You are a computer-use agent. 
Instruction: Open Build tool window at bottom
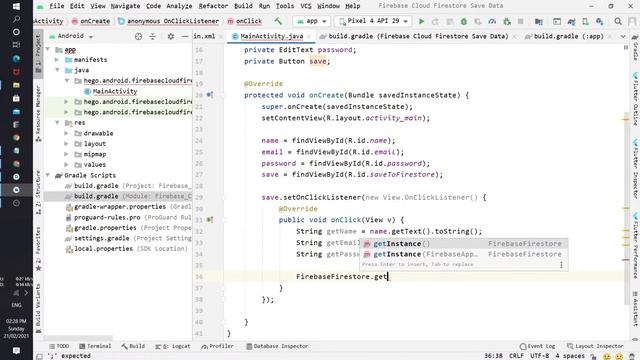pos(133,346)
